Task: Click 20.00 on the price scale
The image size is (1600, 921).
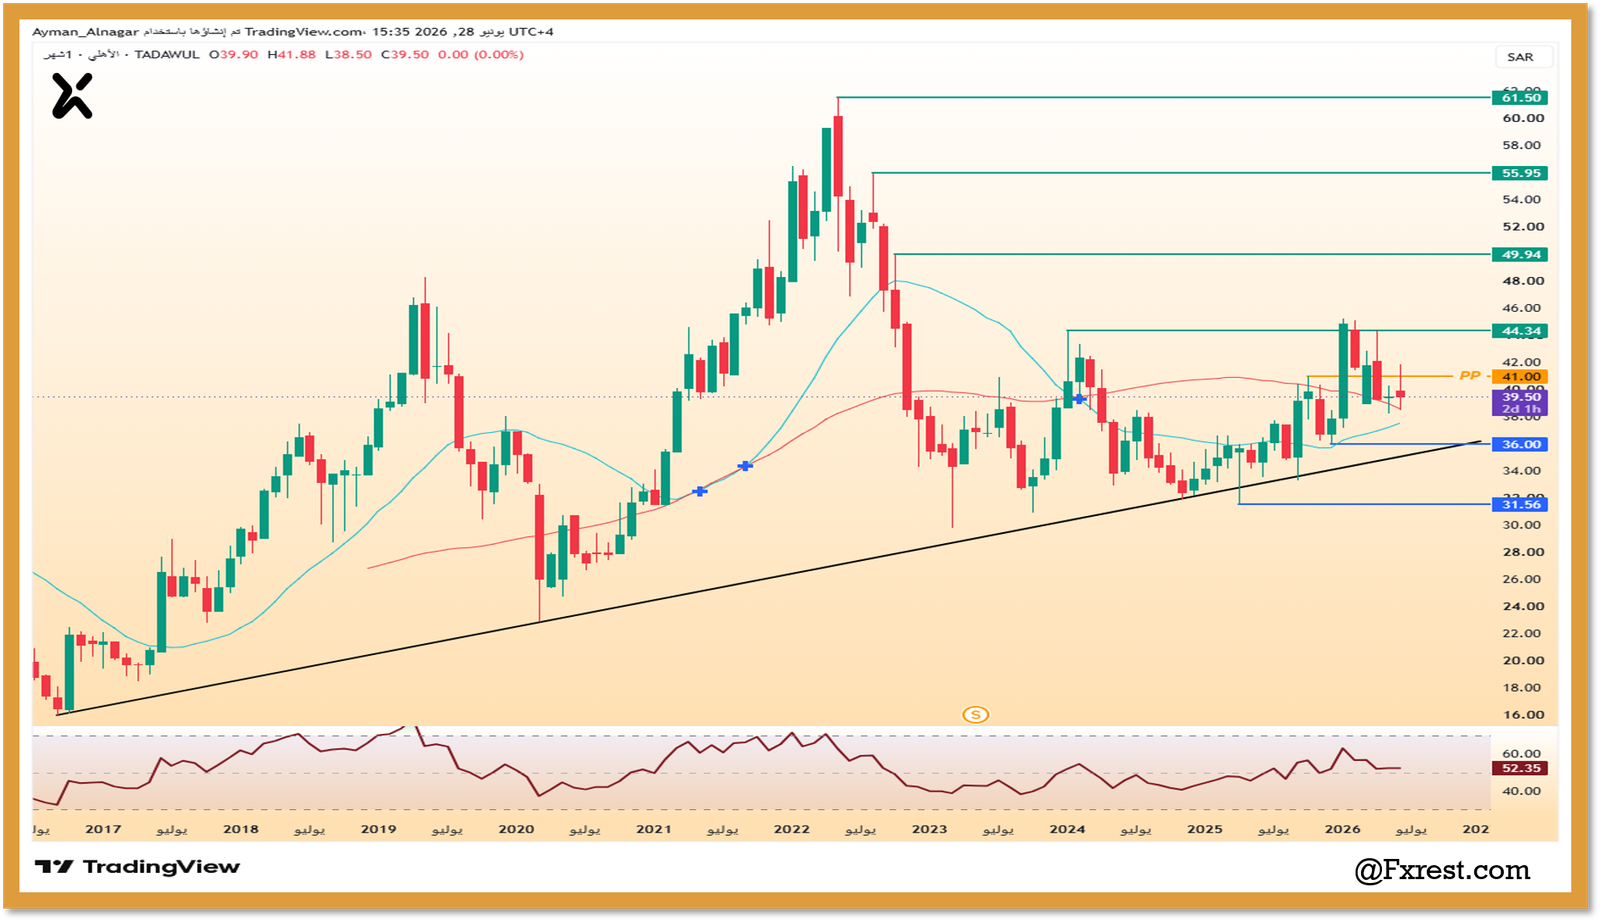Action: point(1523,660)
